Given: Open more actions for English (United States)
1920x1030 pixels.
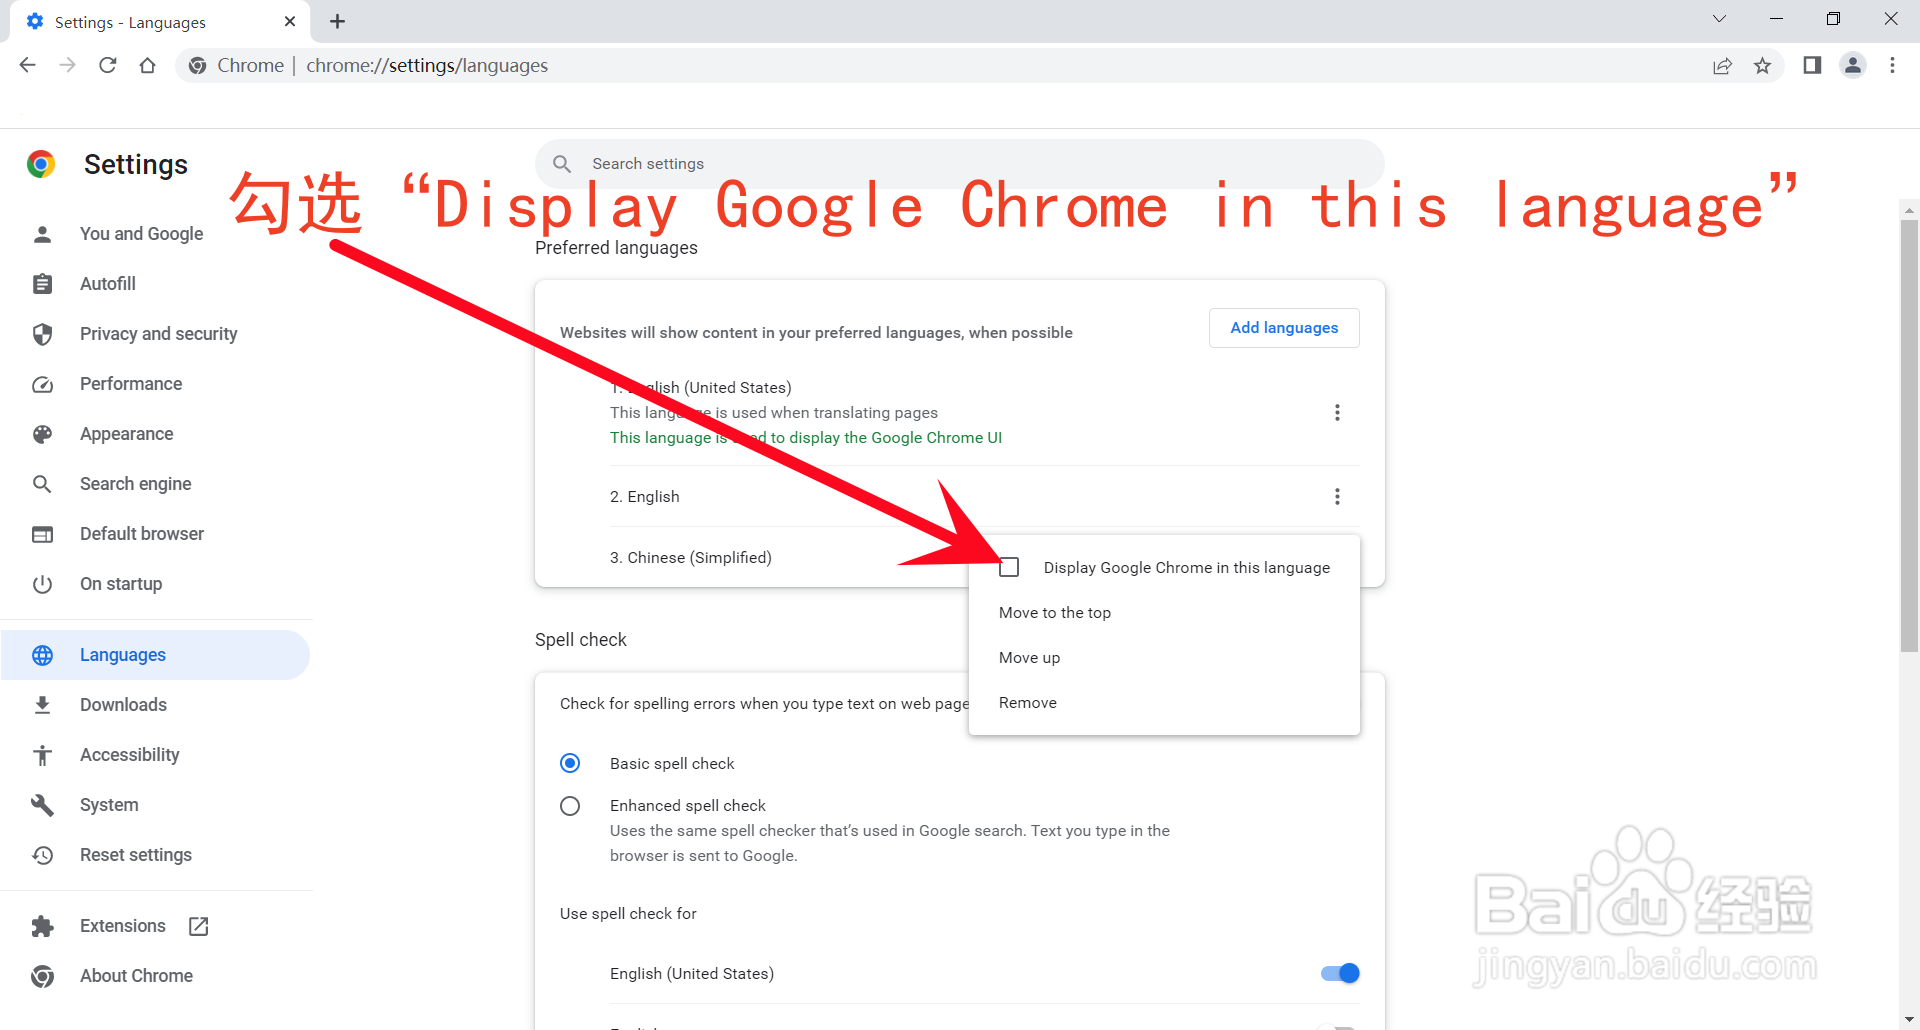Looking at the screenshot, I should click(1337, 413).
